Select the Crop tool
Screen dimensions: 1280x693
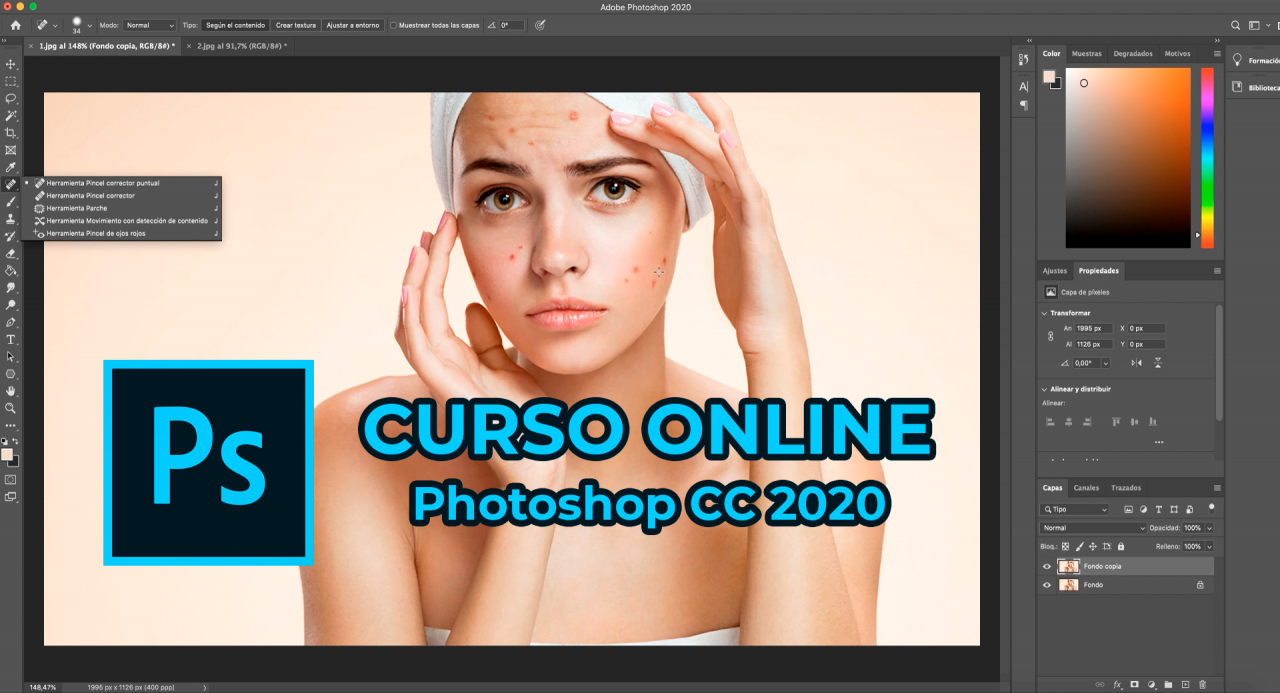point(11,133)
